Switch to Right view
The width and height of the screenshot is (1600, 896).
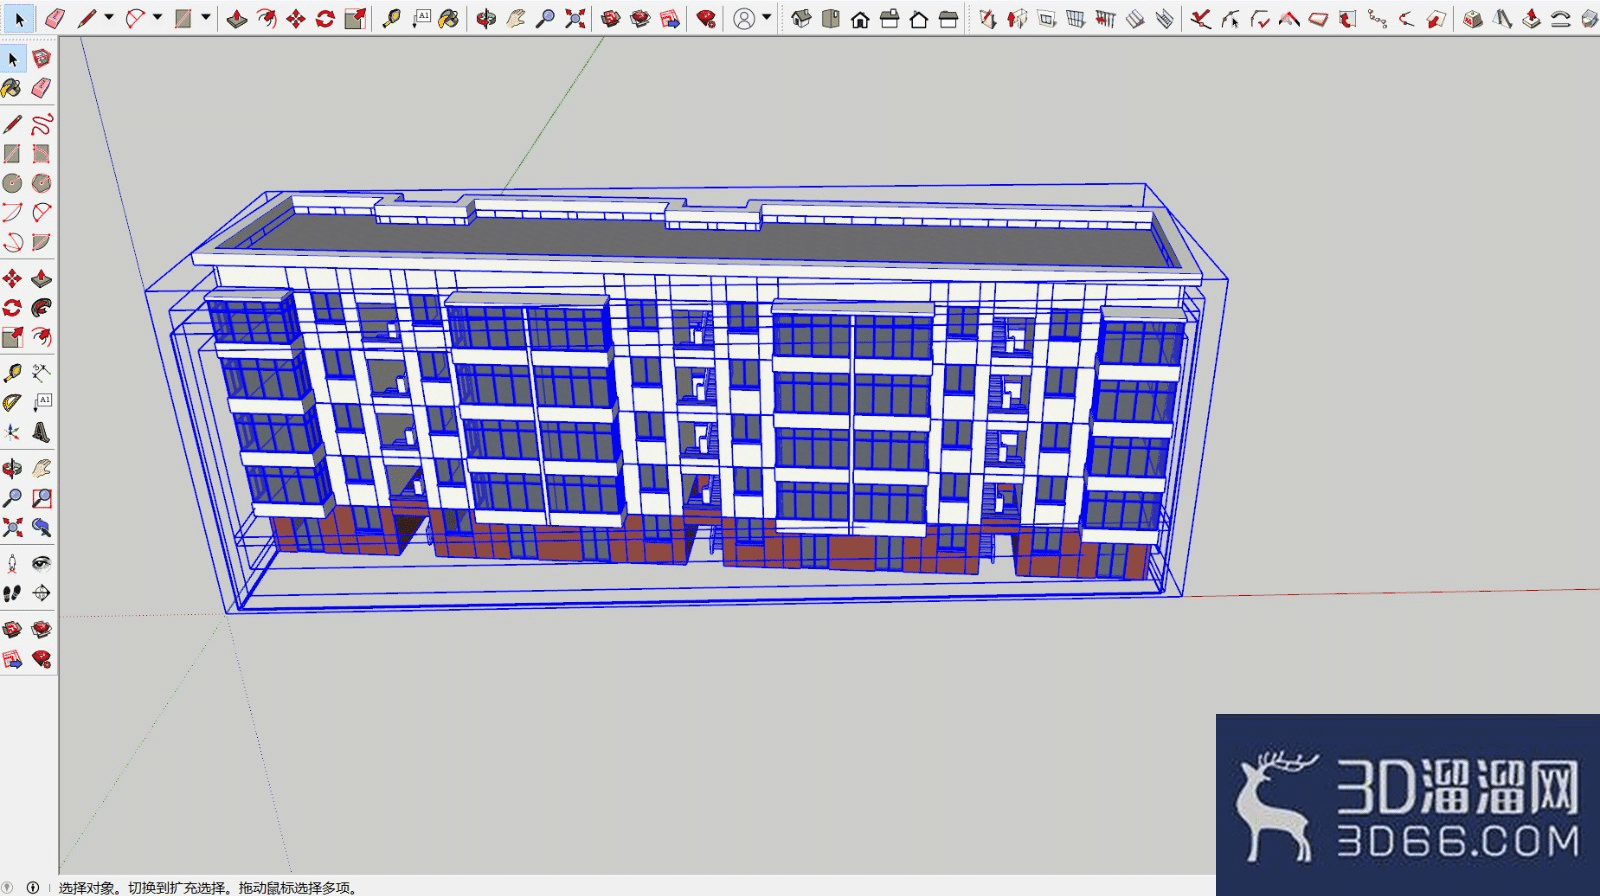[x=889, y=18]
